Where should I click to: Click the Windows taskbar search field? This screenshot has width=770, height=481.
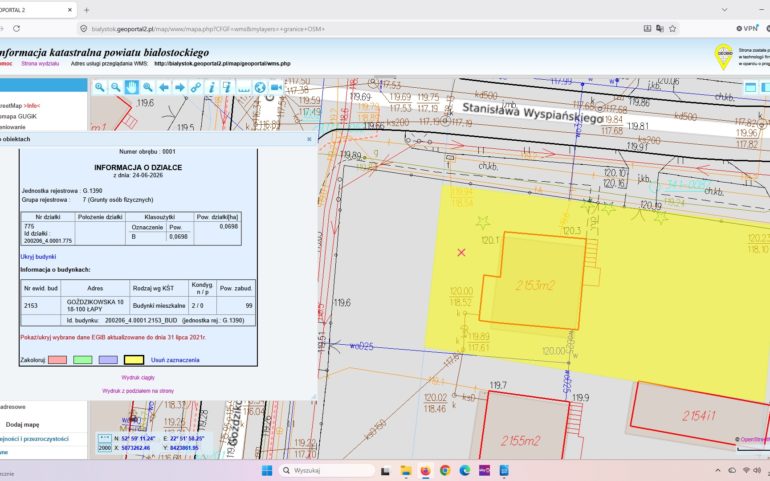[x=327, y=471]
